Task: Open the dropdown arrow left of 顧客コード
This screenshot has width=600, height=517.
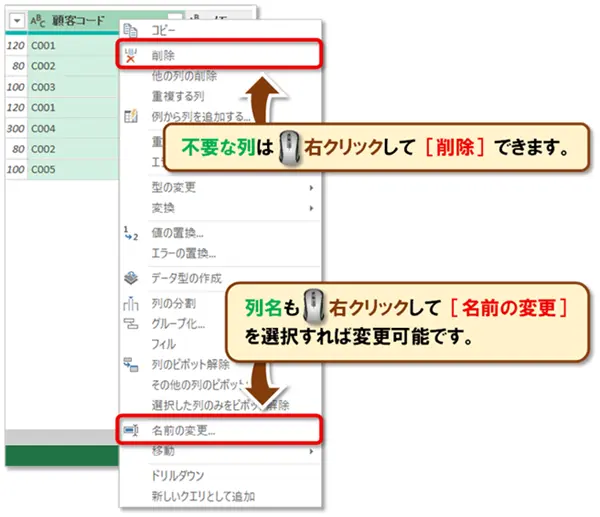Action: point(17,21)
